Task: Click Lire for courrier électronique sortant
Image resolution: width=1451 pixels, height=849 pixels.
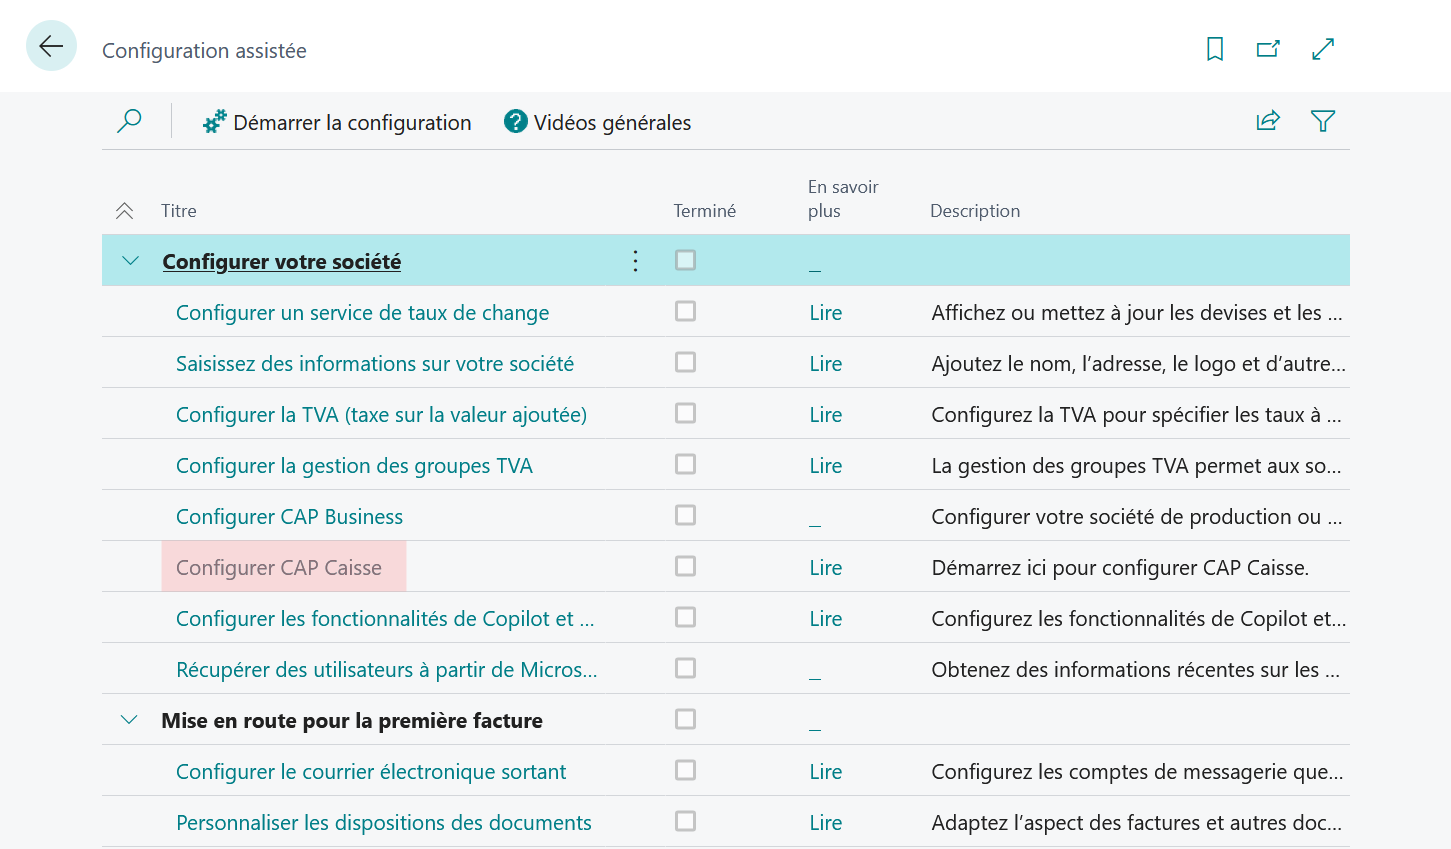Action: 826,772
